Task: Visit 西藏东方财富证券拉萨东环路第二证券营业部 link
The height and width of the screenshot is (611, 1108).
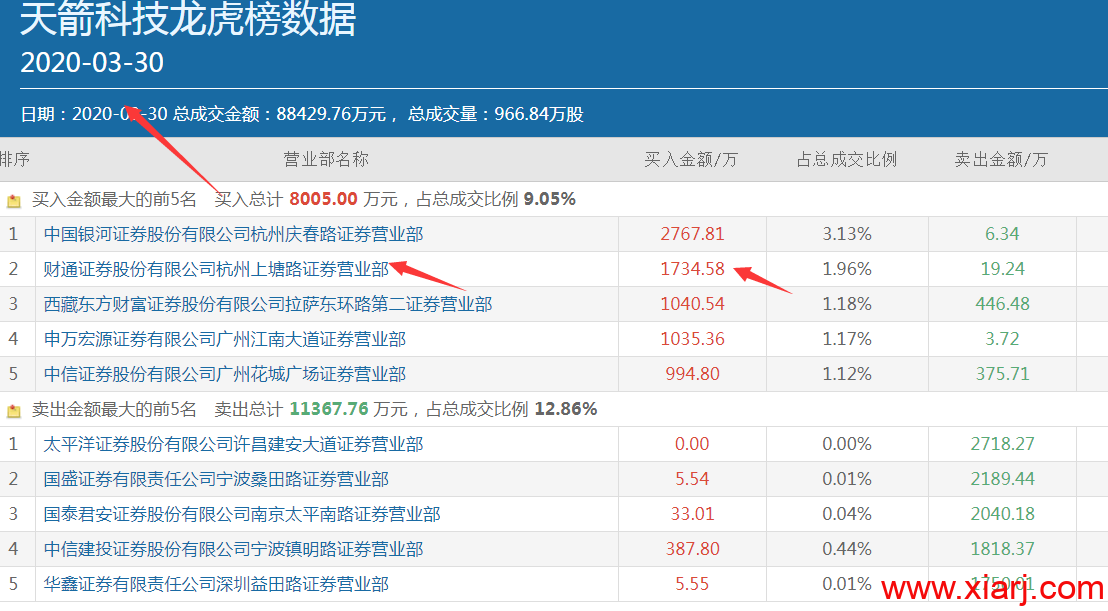Action: [268, 304]
